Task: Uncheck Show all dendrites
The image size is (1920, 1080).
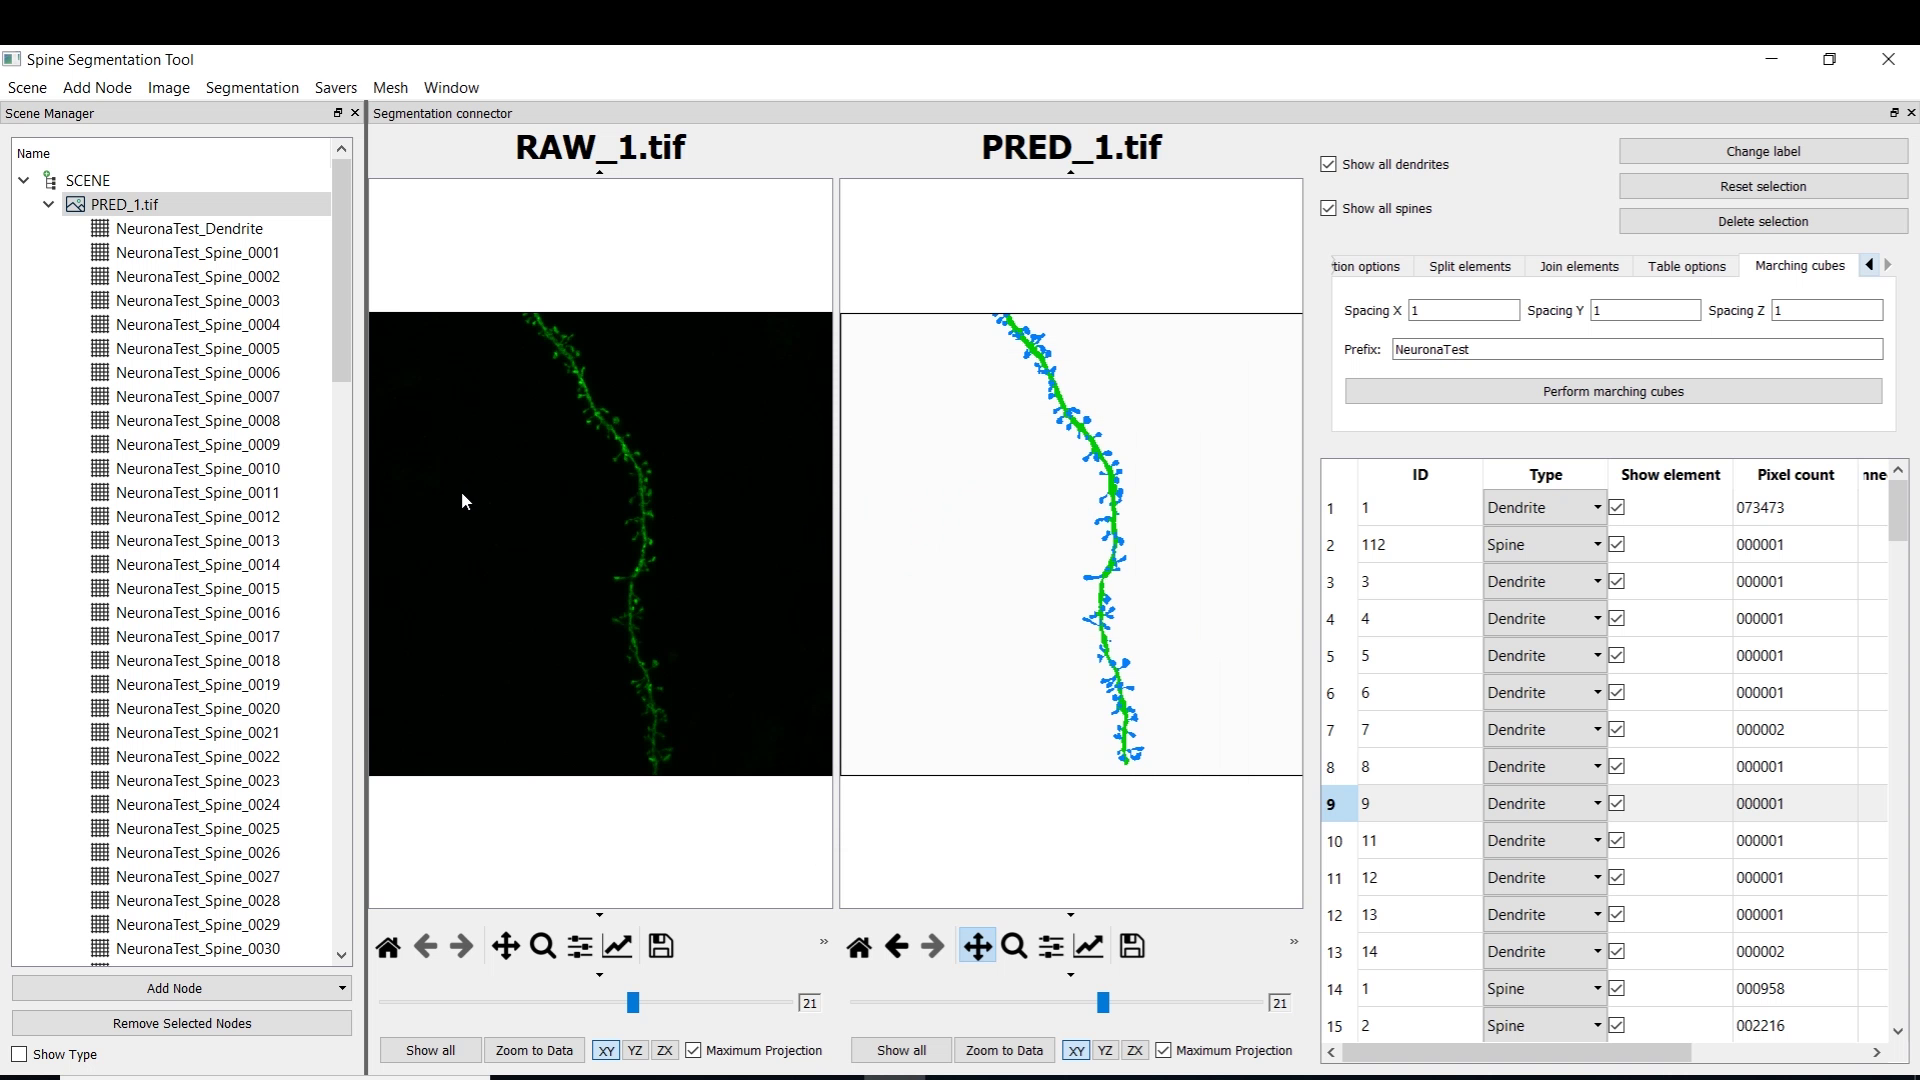Action: click(1328, 164)
